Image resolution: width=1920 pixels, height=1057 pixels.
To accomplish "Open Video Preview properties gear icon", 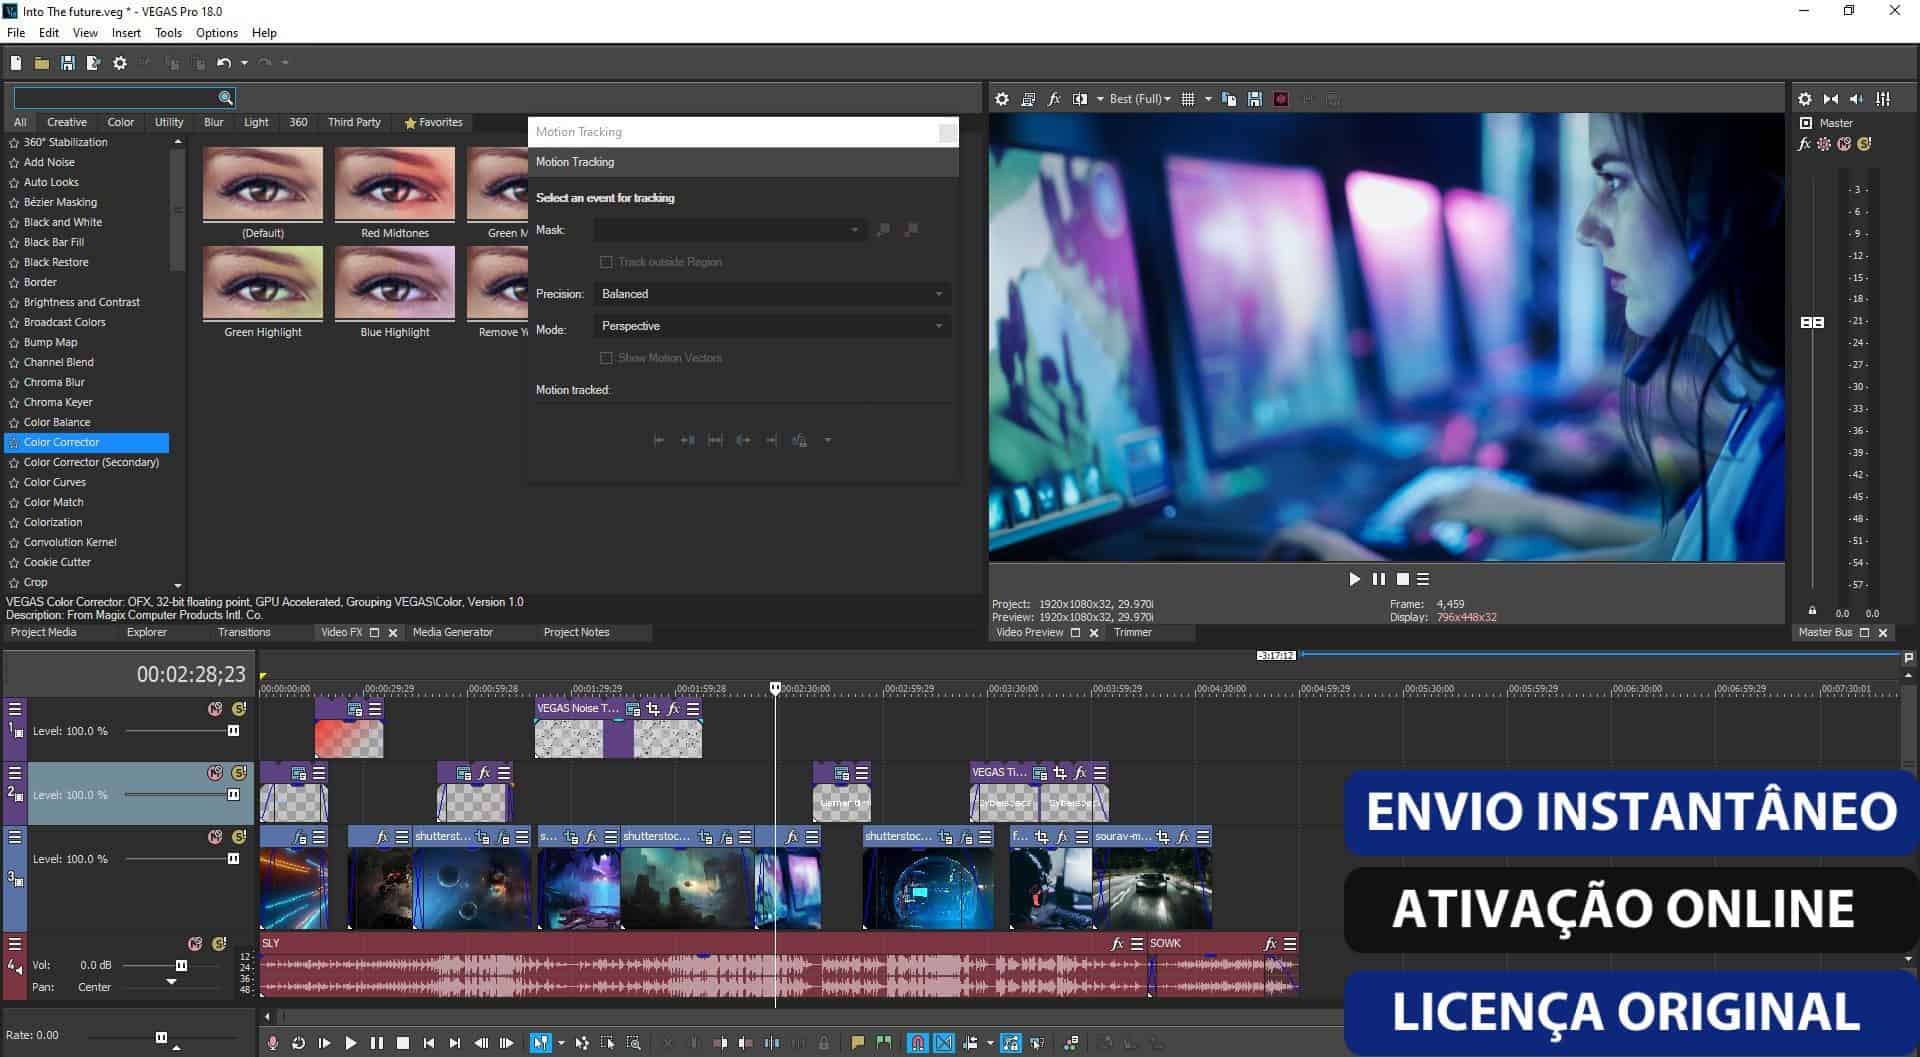I will pos(1002,99).
